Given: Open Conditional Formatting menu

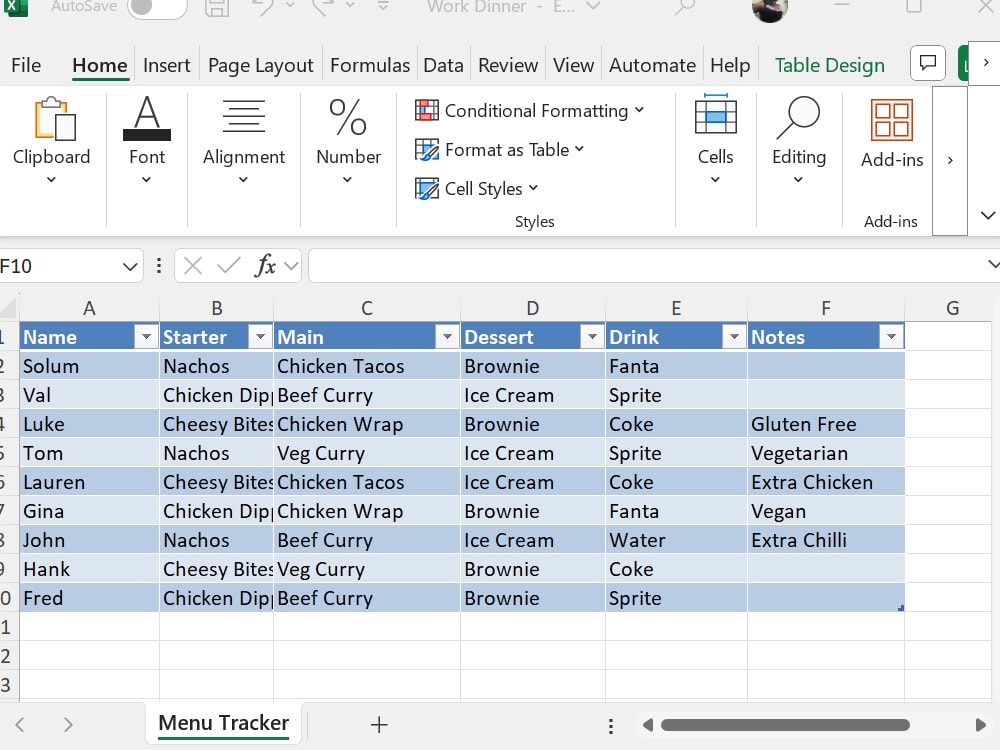Looking at the screenshot, I should click(x=529, y=110).
